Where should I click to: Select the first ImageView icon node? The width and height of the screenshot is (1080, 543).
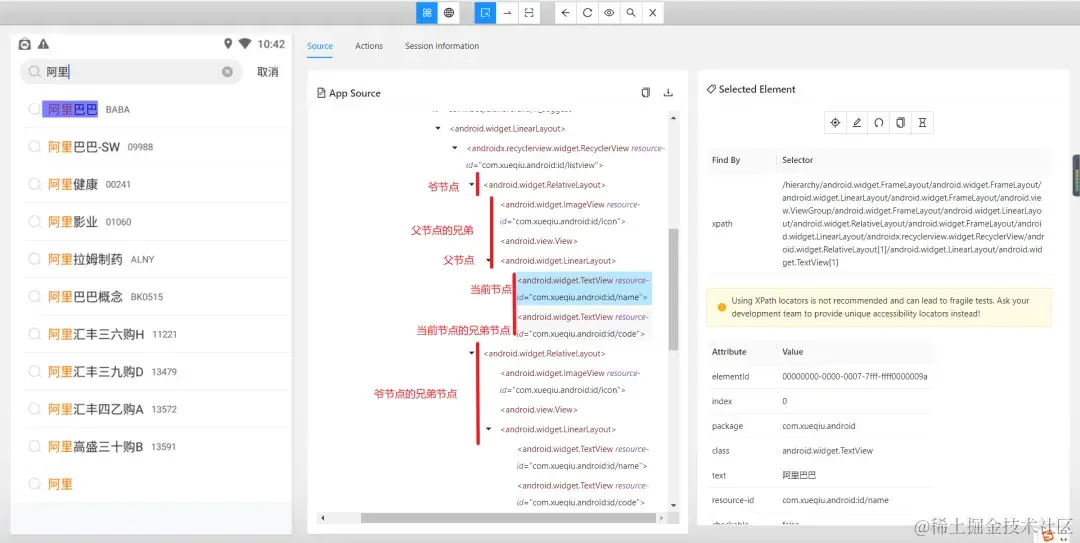click(x=570, y=213)
